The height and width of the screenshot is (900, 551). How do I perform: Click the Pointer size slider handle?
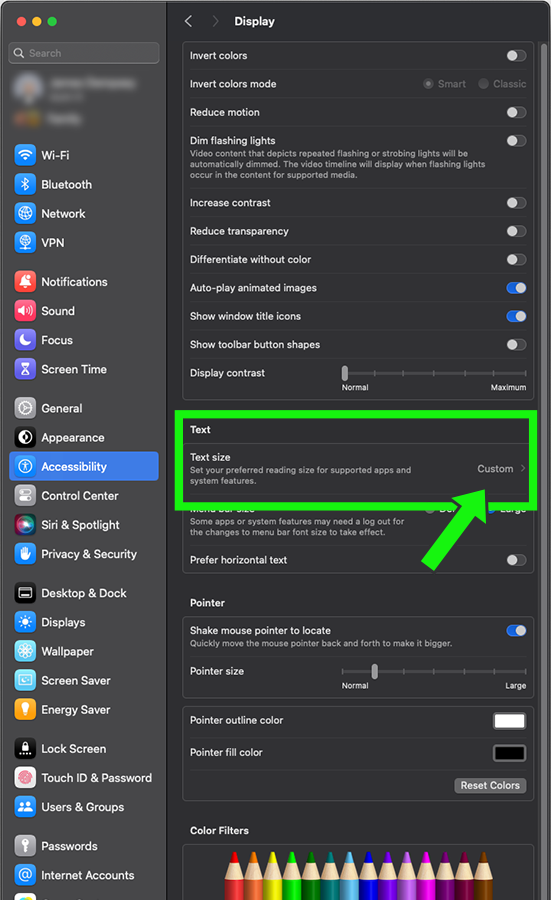(375, 671)
